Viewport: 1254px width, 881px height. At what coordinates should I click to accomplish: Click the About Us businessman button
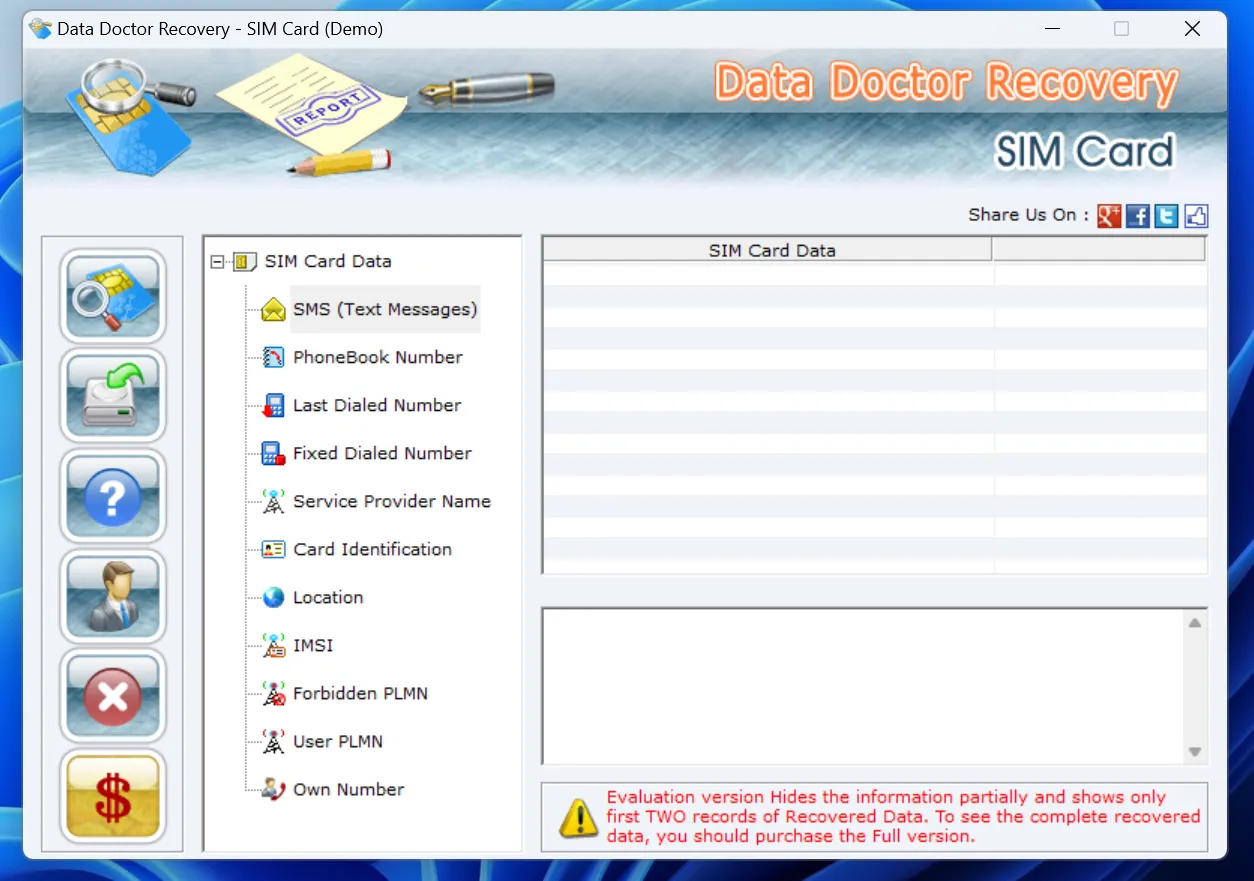(113, 596)
